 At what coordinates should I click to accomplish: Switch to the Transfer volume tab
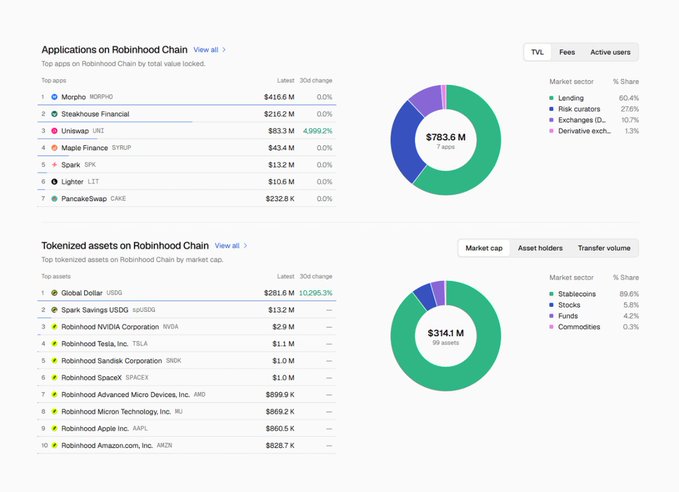(x=604, y=248)
